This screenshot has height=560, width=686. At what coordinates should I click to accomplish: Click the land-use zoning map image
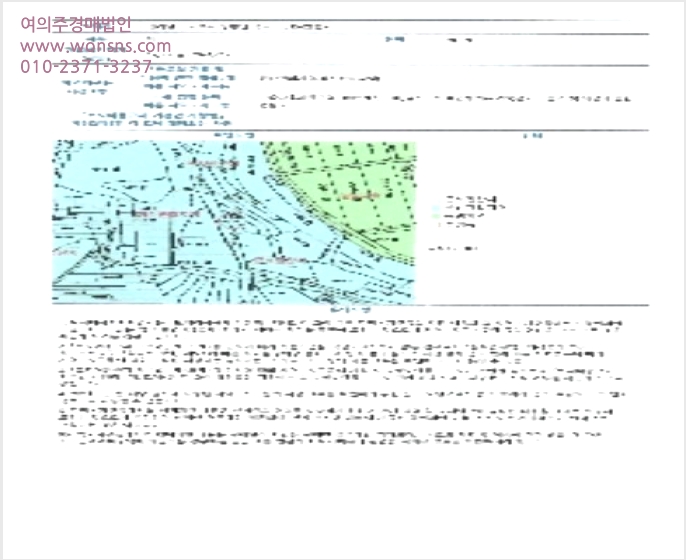point(234,222)
